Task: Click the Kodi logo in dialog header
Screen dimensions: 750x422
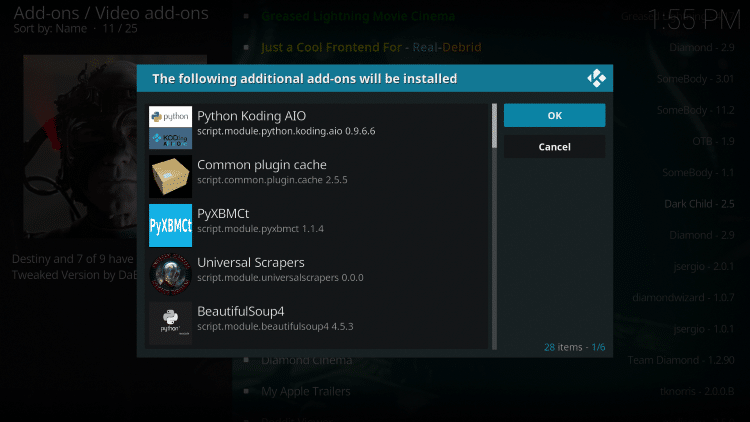Action: (x=597, y=78)
